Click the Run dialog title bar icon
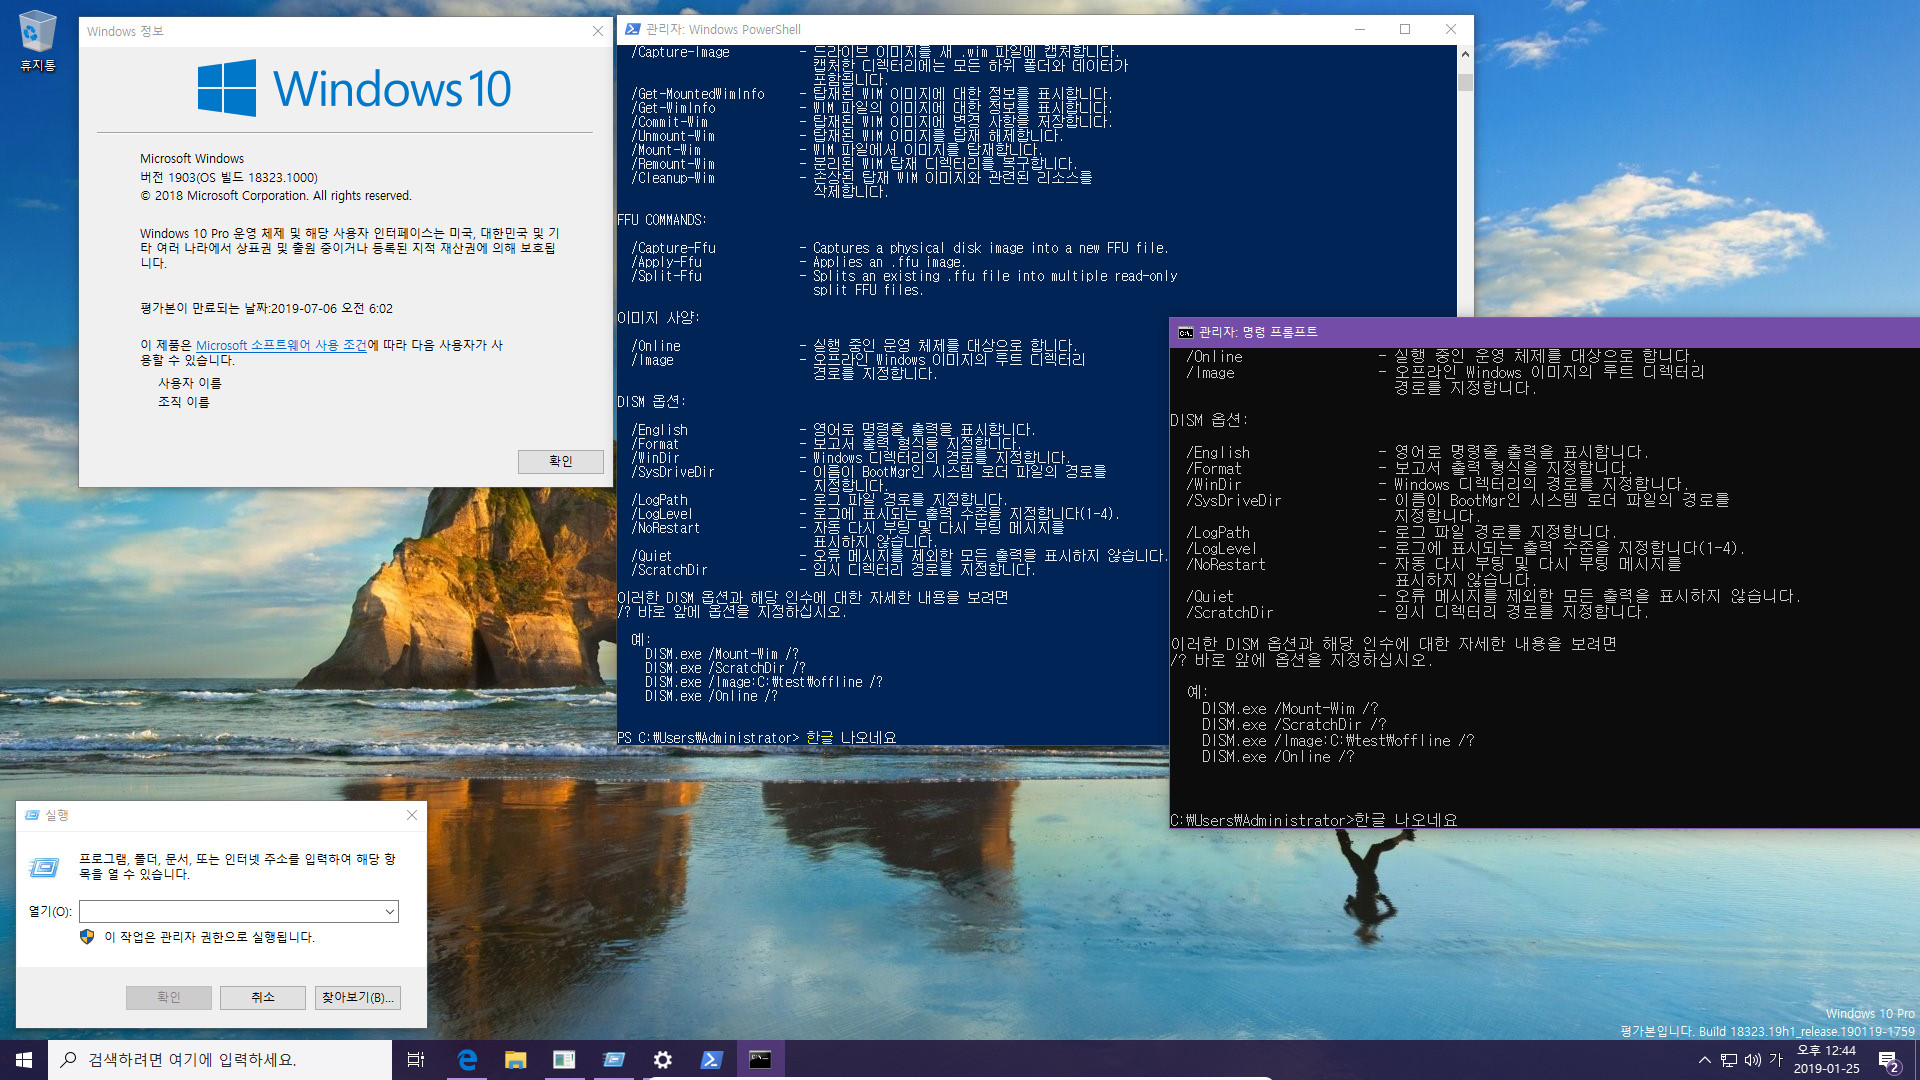 31,815
